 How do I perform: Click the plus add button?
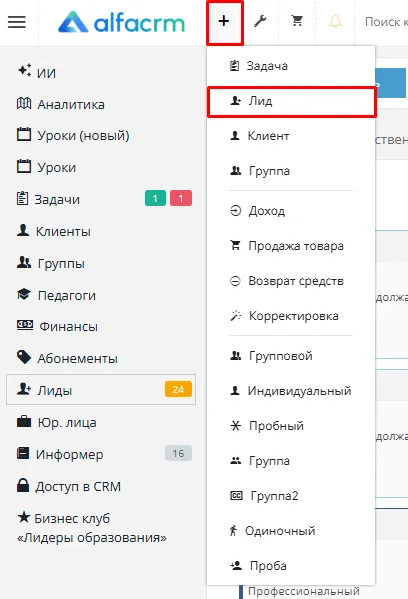225,22
